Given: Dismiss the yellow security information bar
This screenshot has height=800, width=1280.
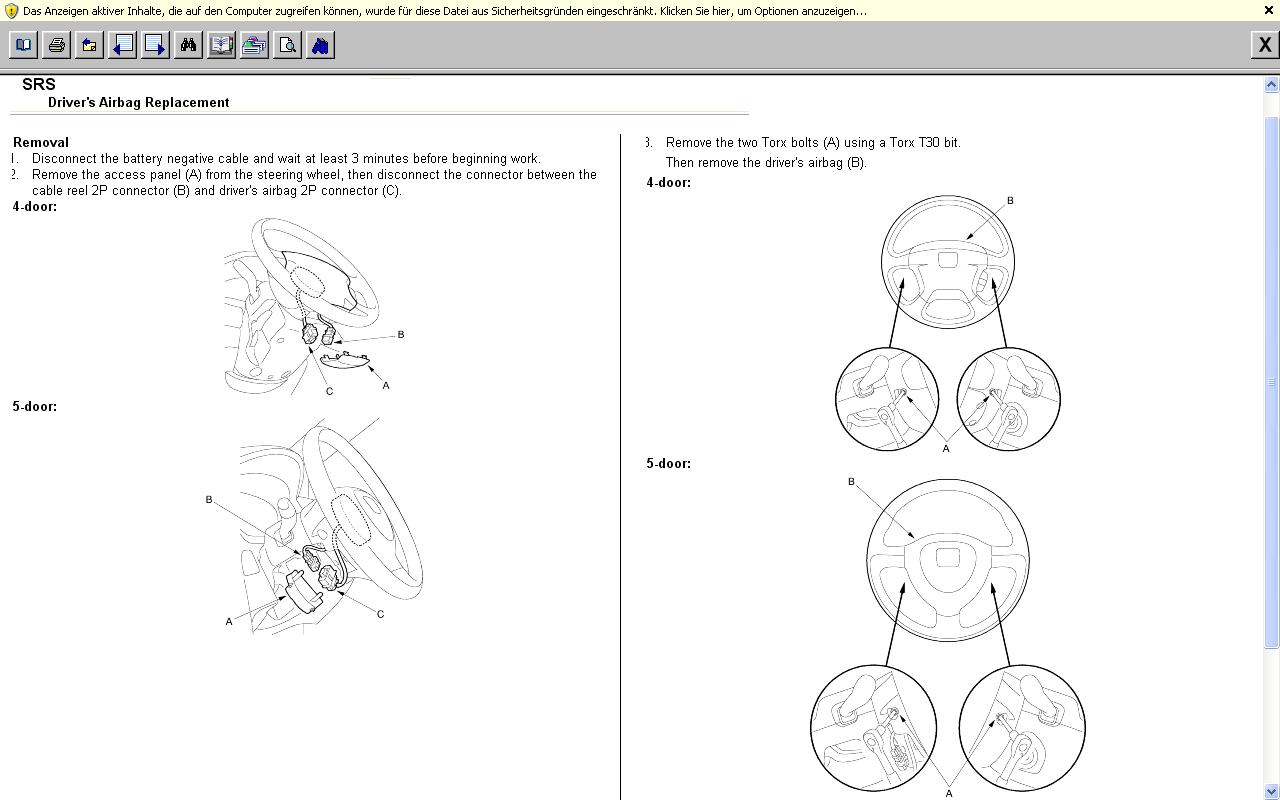Looking at the screenshot, I should [1269, 11].
